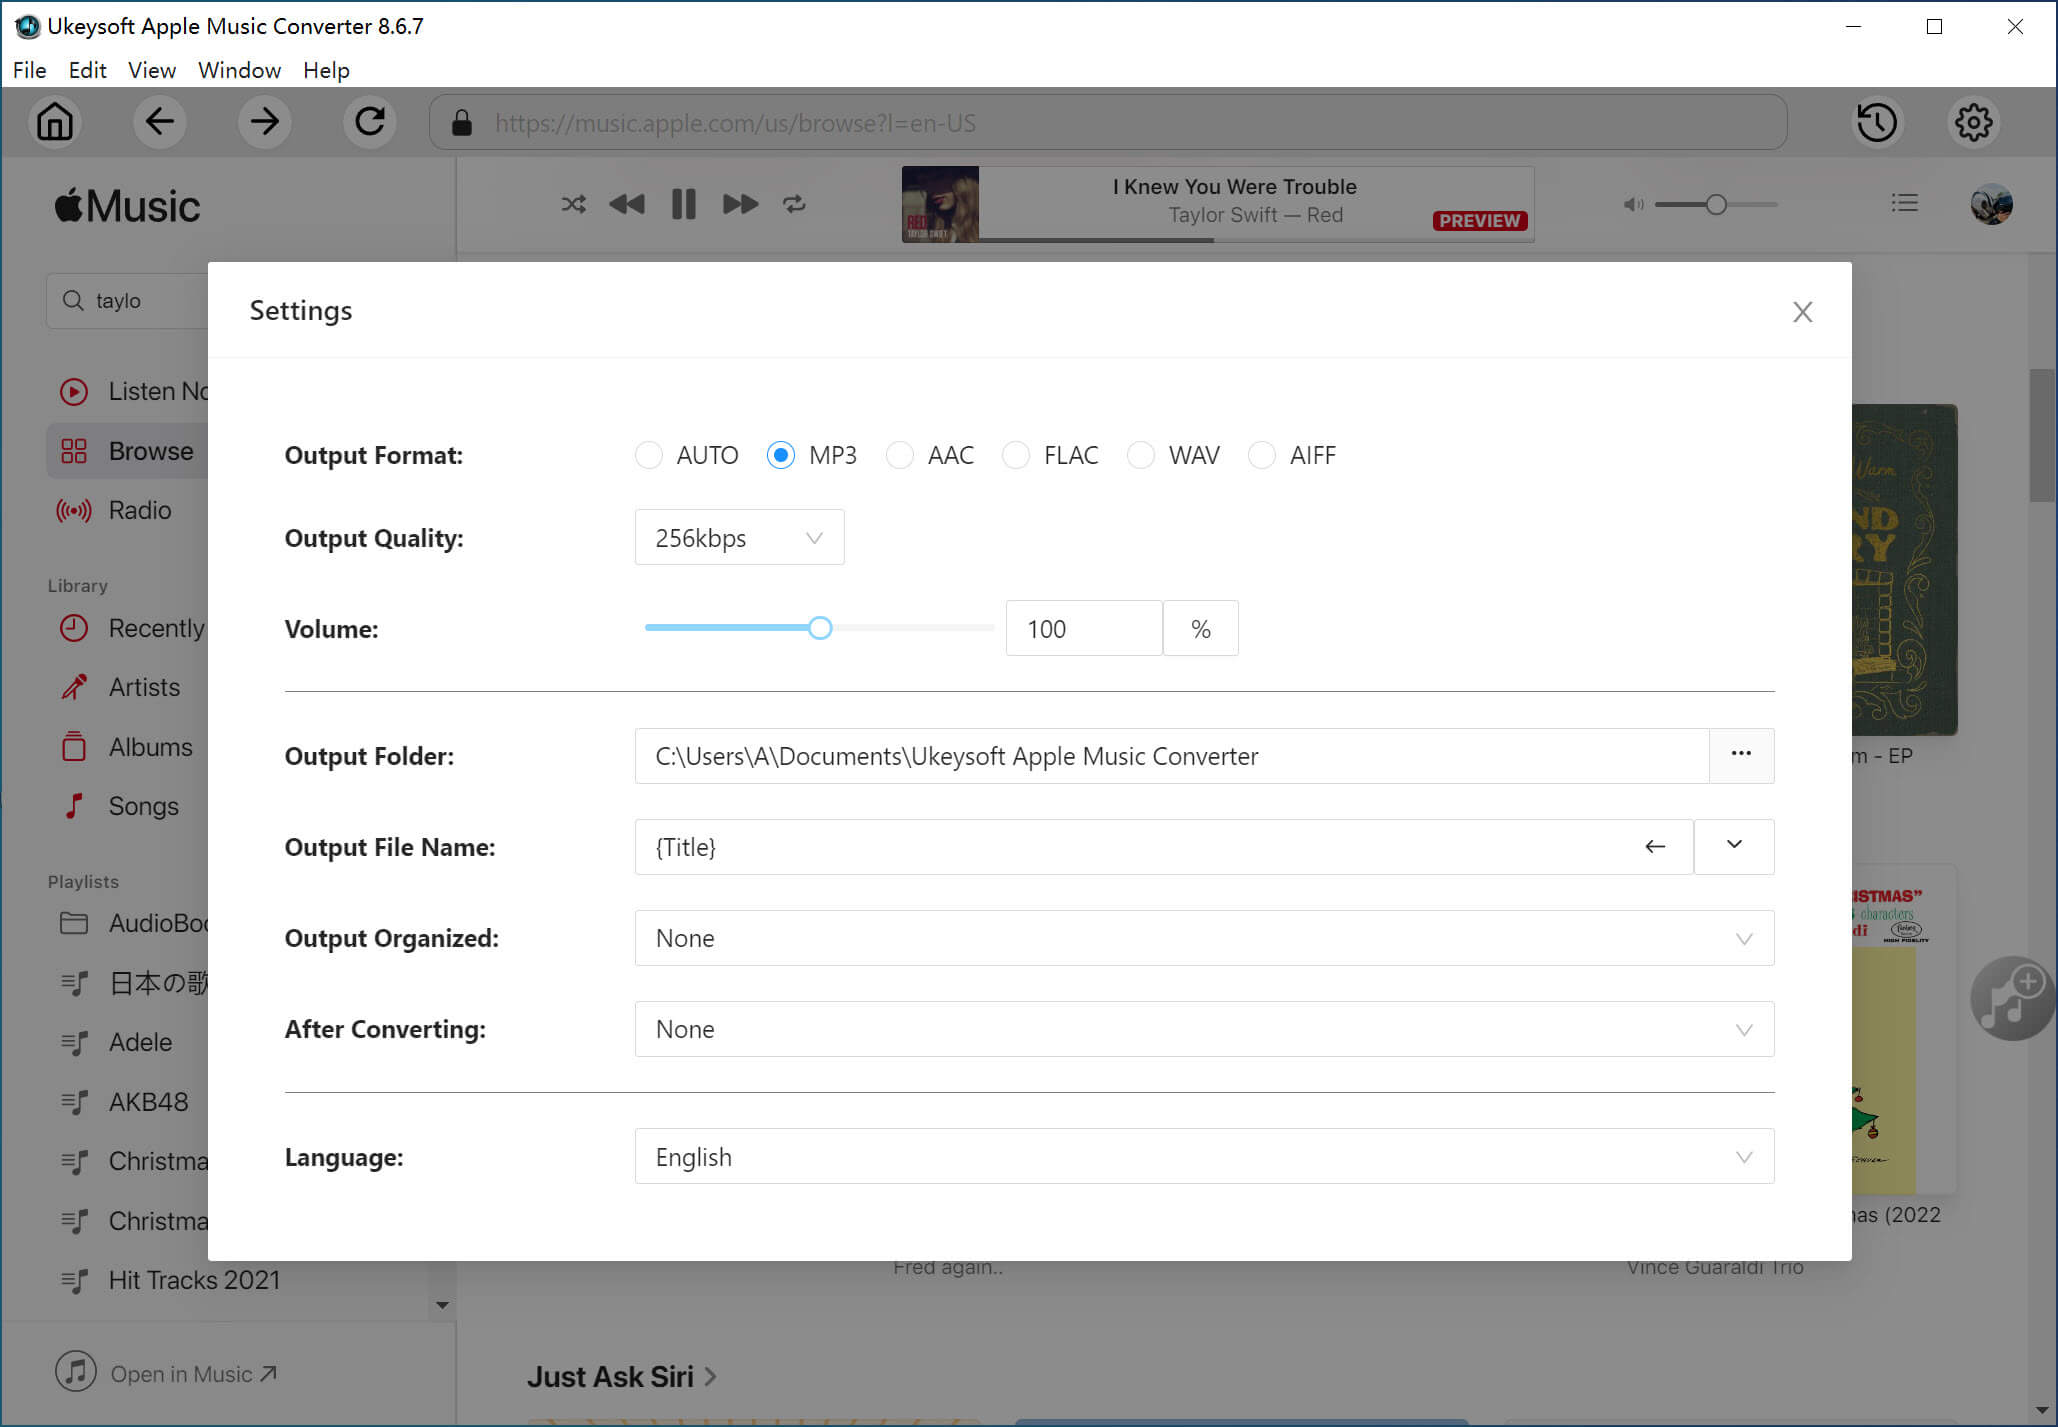
Task: Click the home icon in toolbar
Action: [x=53, y=122]
